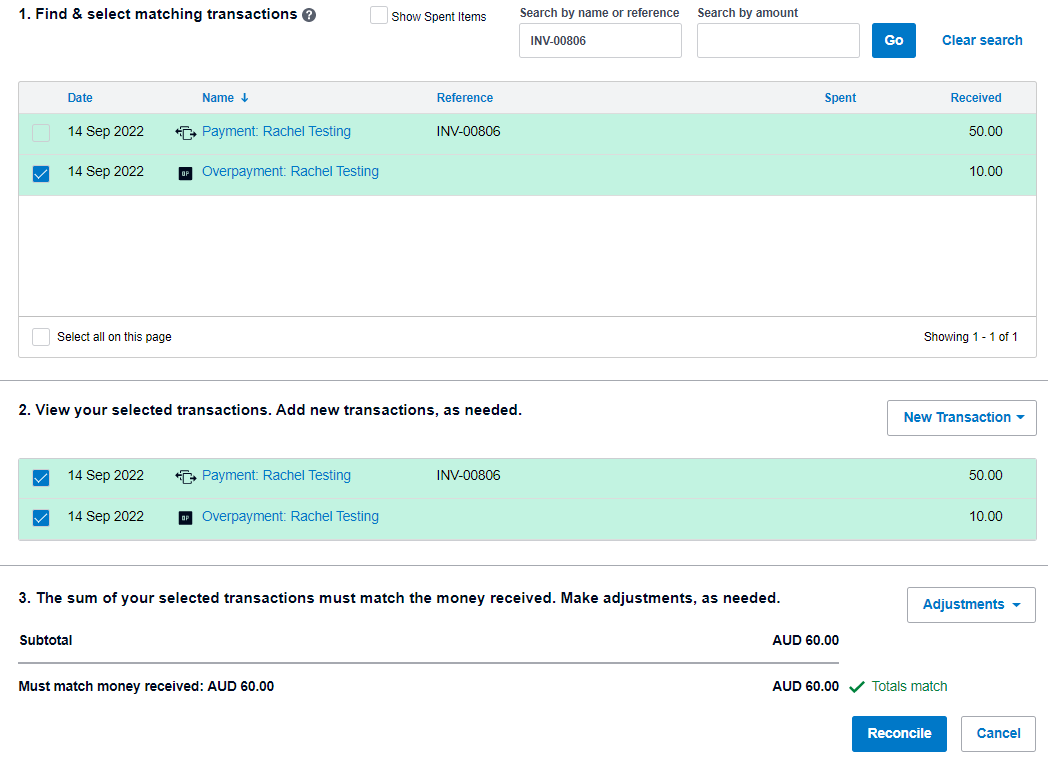Sort results by Date column

80,98
